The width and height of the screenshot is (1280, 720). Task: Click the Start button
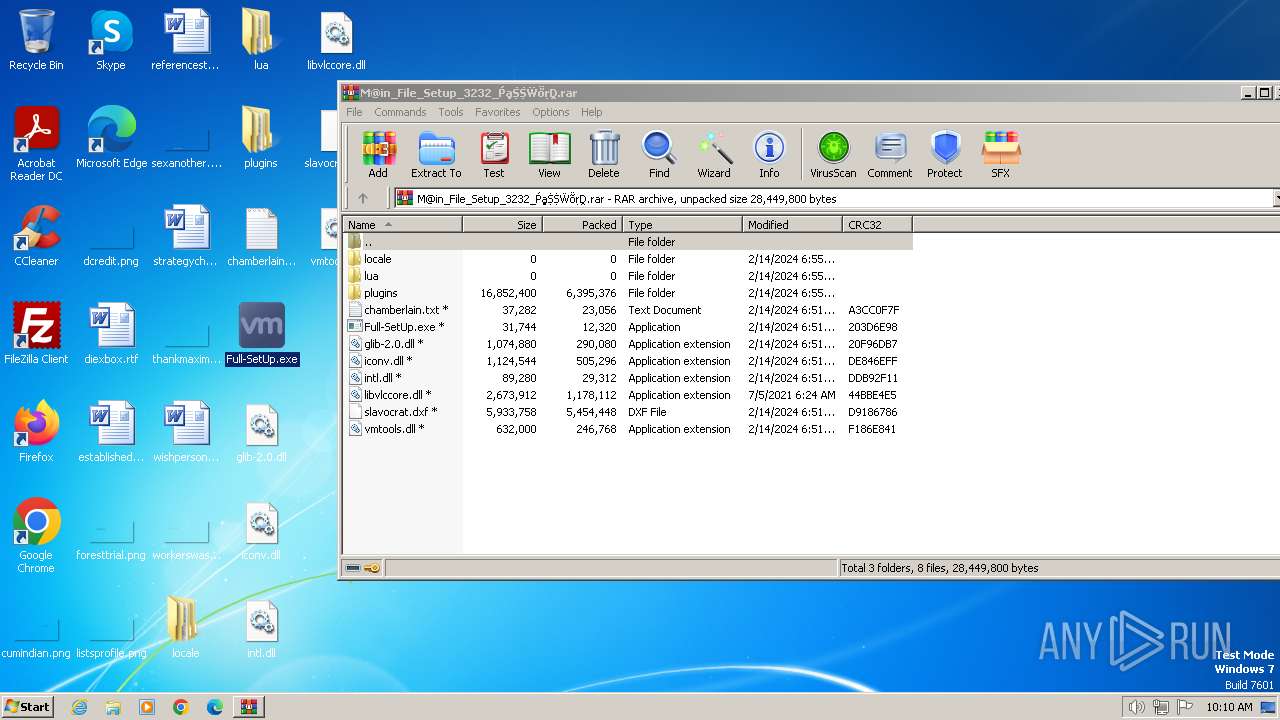point(28,706)
